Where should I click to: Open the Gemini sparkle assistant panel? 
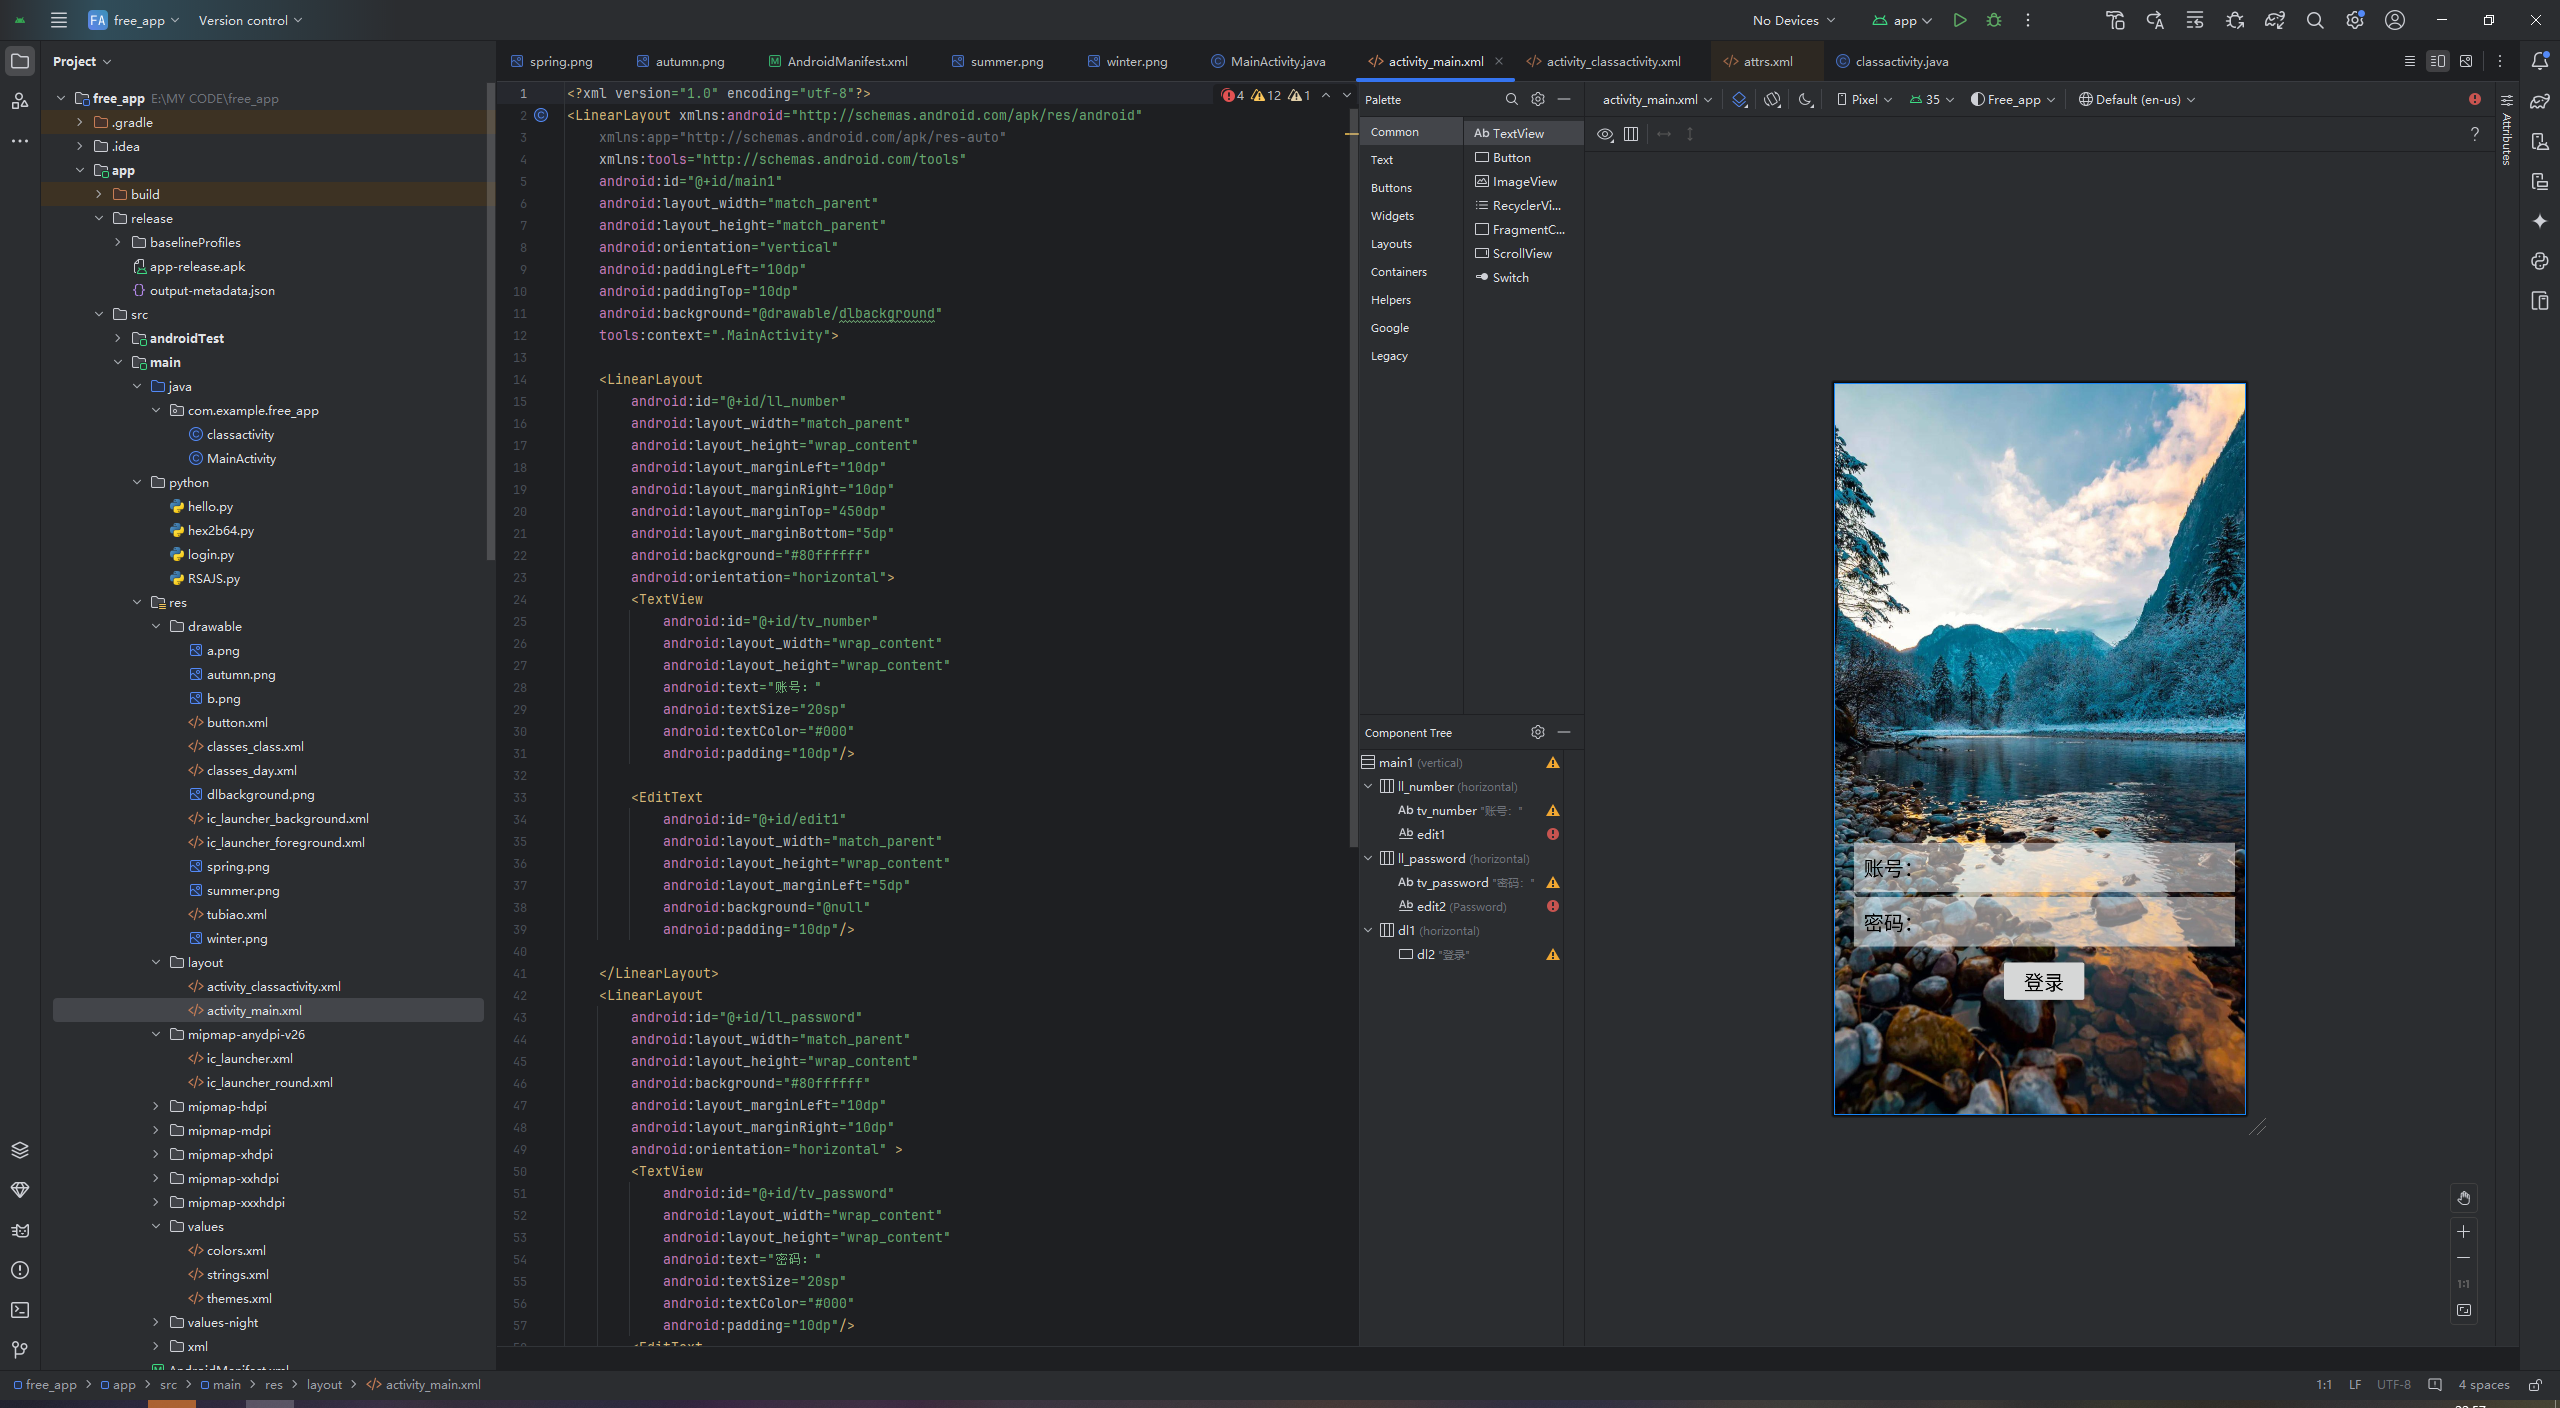click(x=2540, y=221)
